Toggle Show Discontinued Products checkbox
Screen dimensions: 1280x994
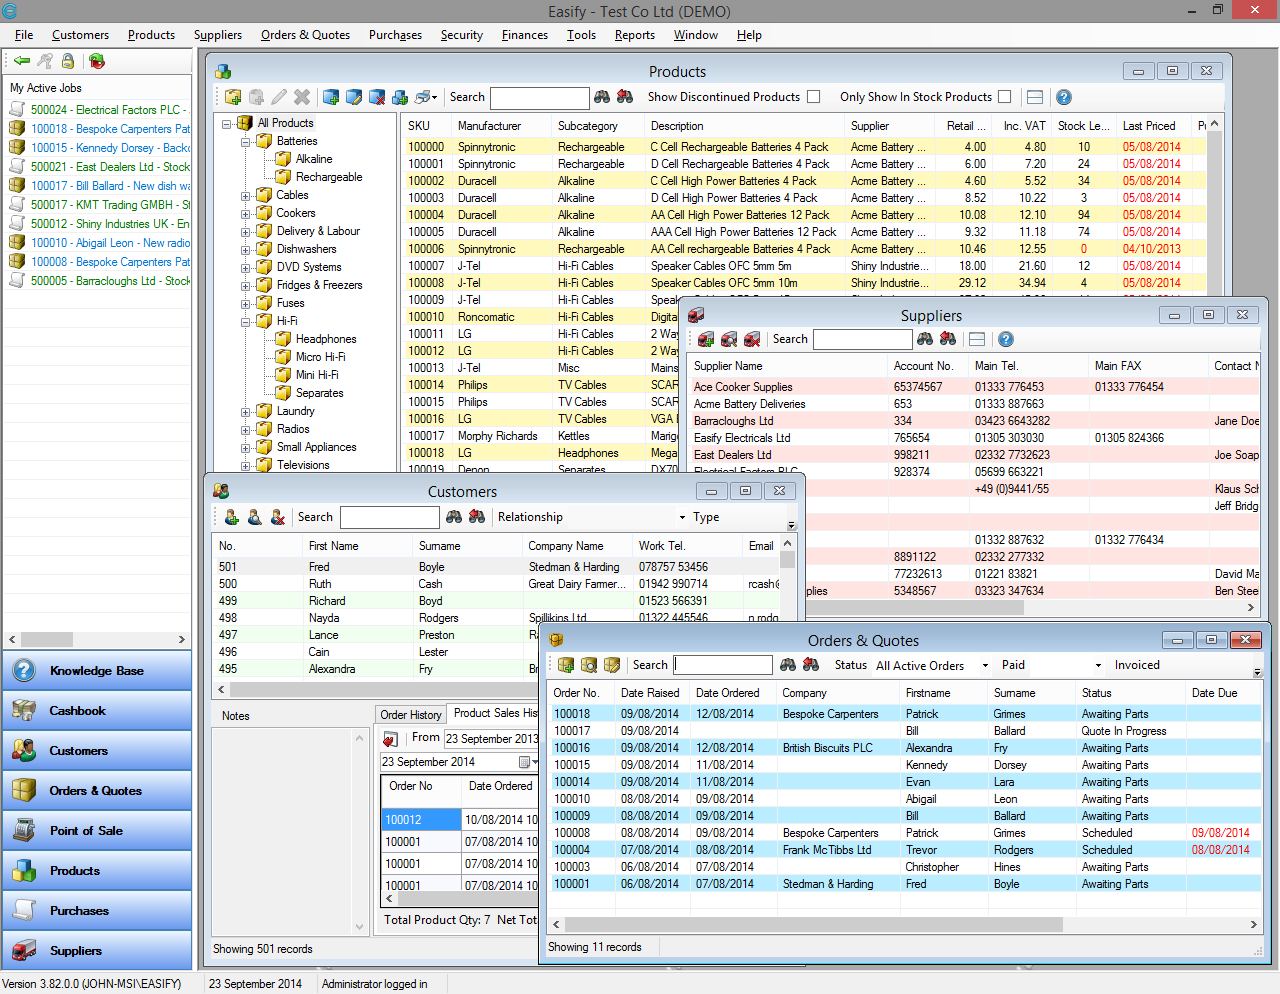point(813,97)
